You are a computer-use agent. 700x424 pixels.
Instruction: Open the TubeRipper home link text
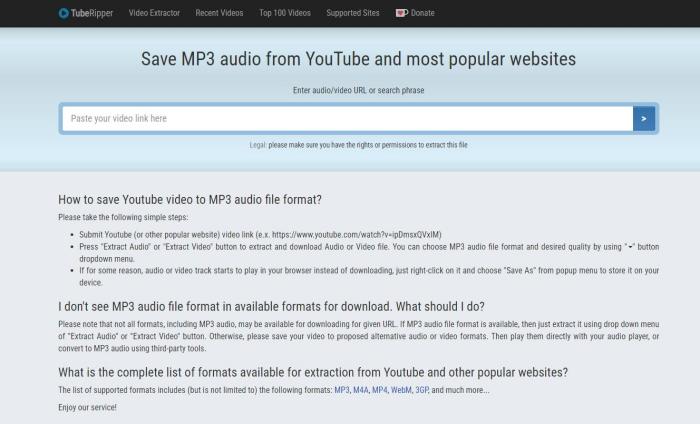coord(92,13)
